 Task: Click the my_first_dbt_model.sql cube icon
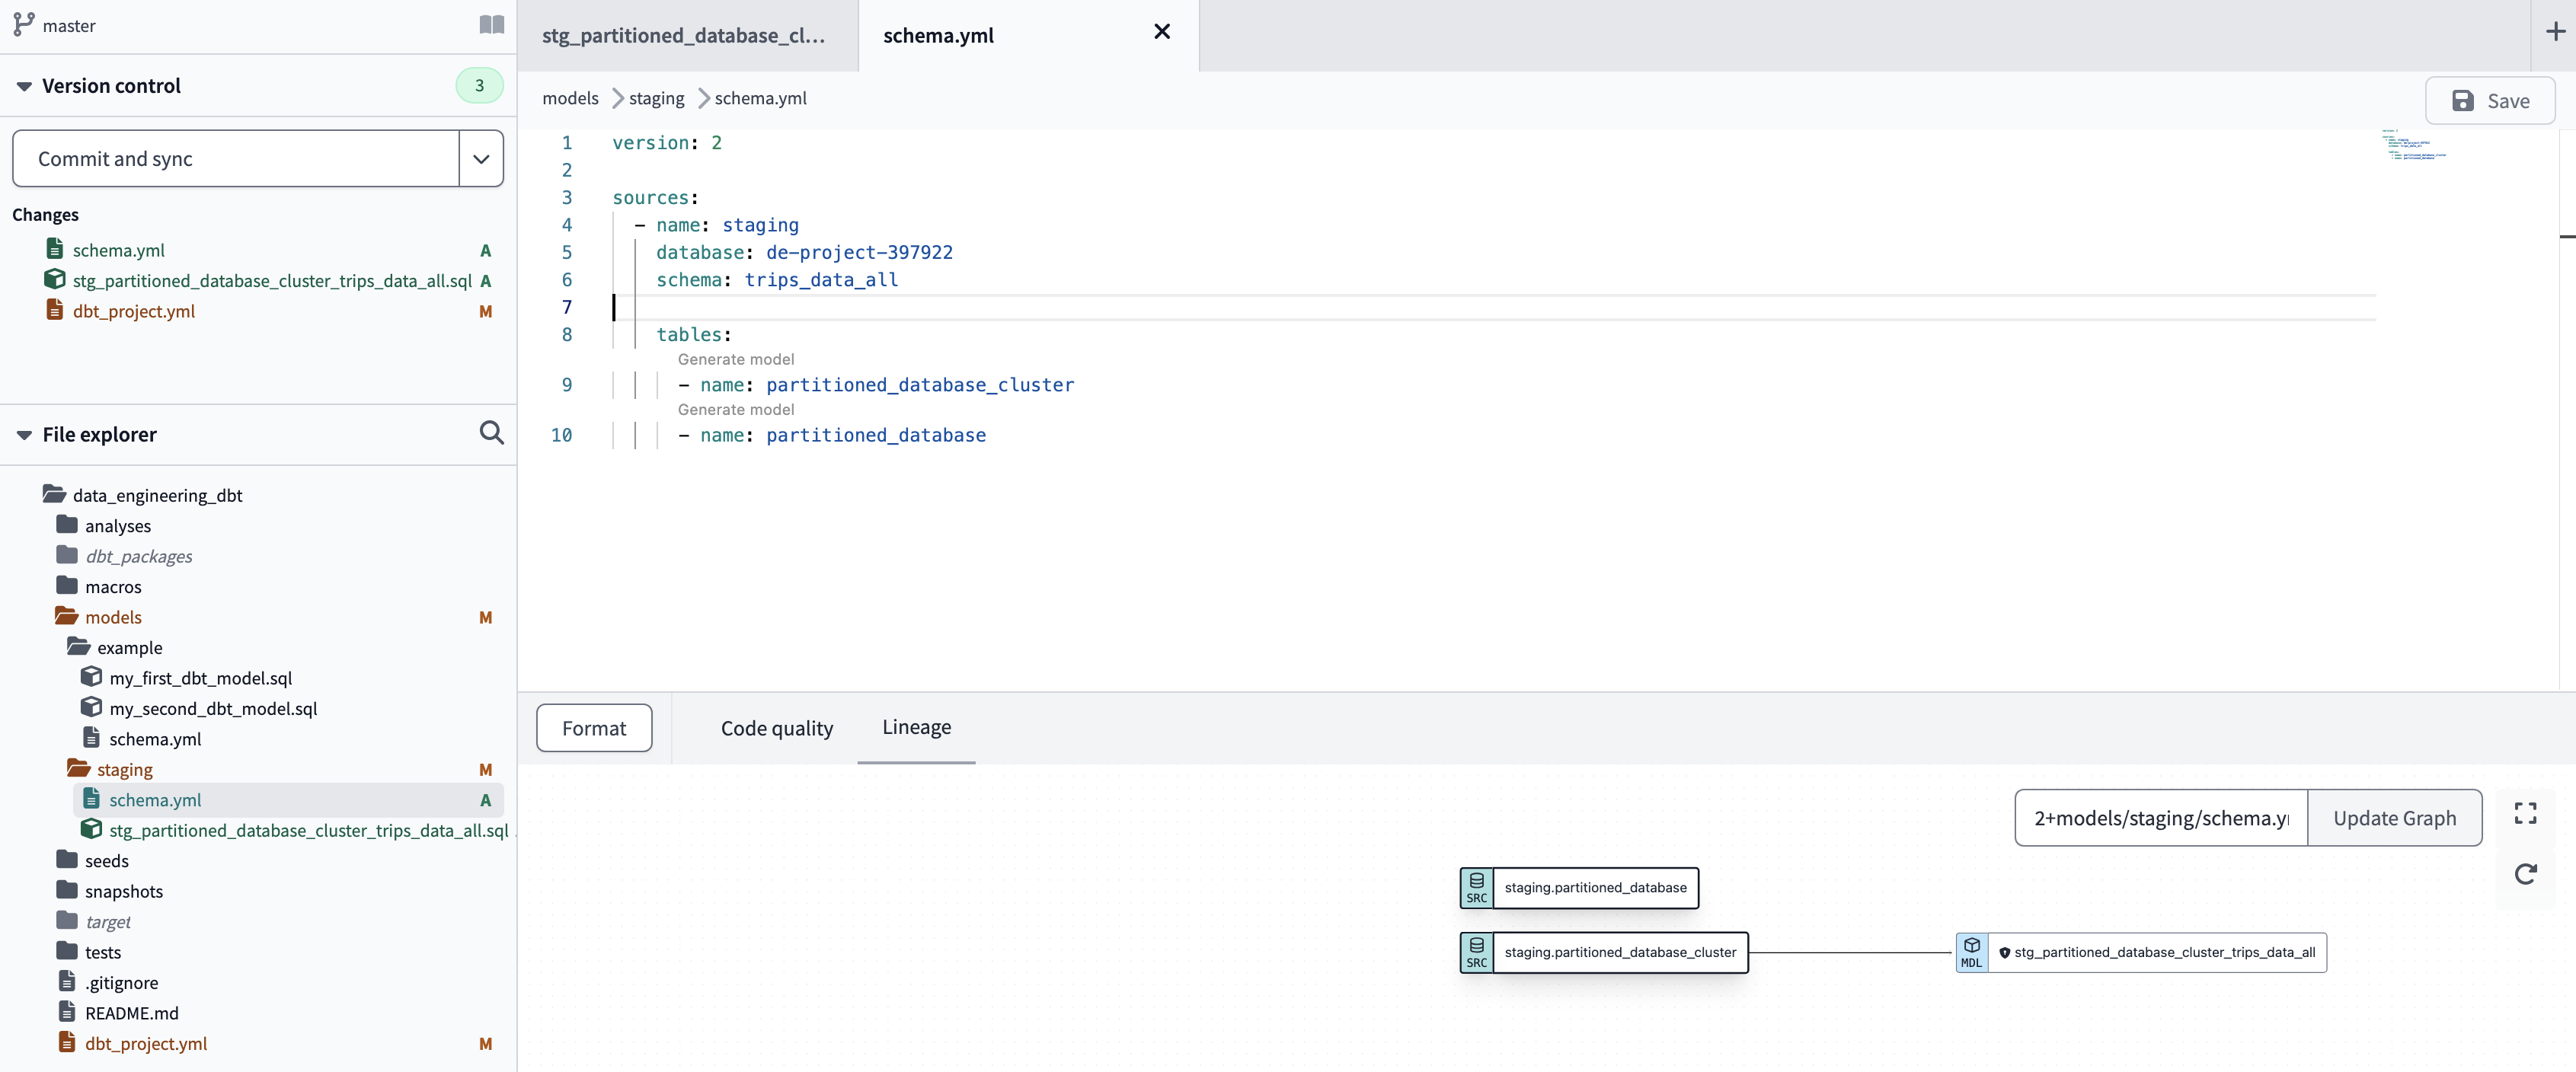tap(91, 676)
